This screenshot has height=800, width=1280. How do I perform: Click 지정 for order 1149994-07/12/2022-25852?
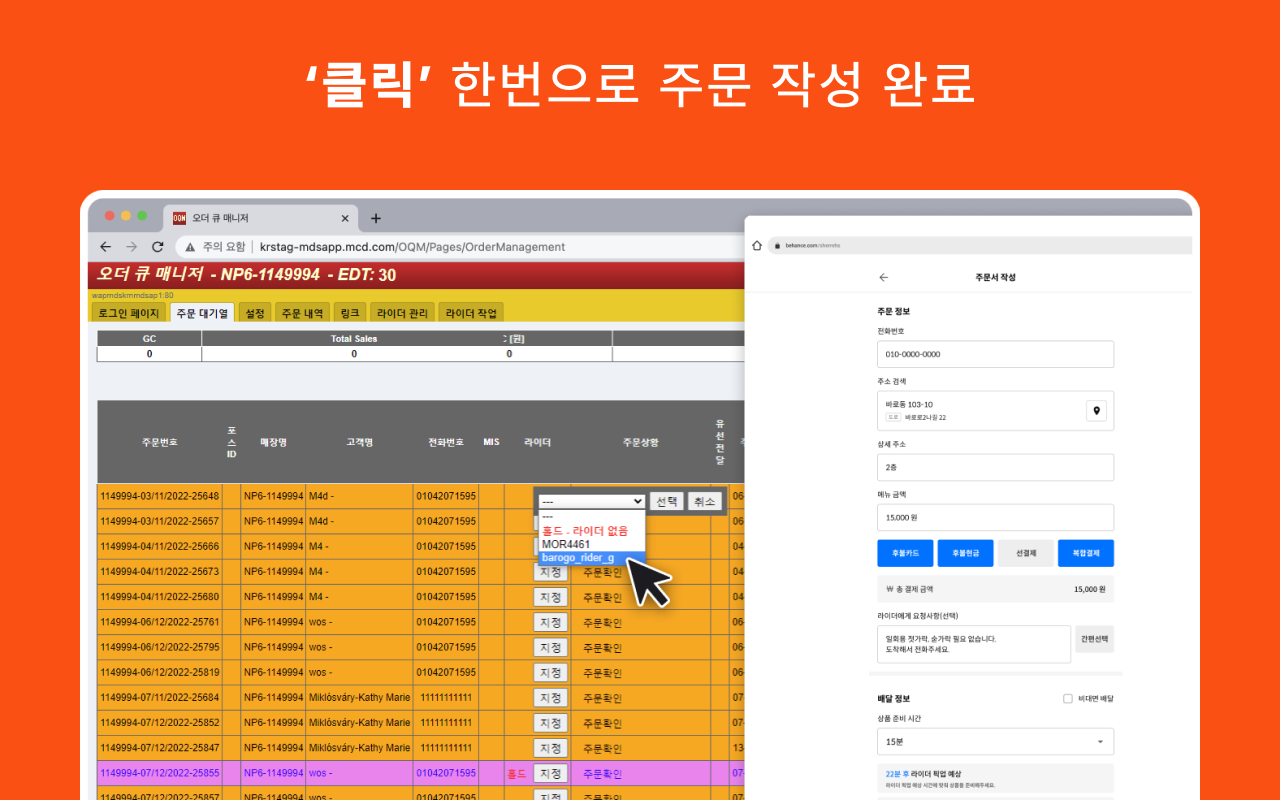coord(550,723)
